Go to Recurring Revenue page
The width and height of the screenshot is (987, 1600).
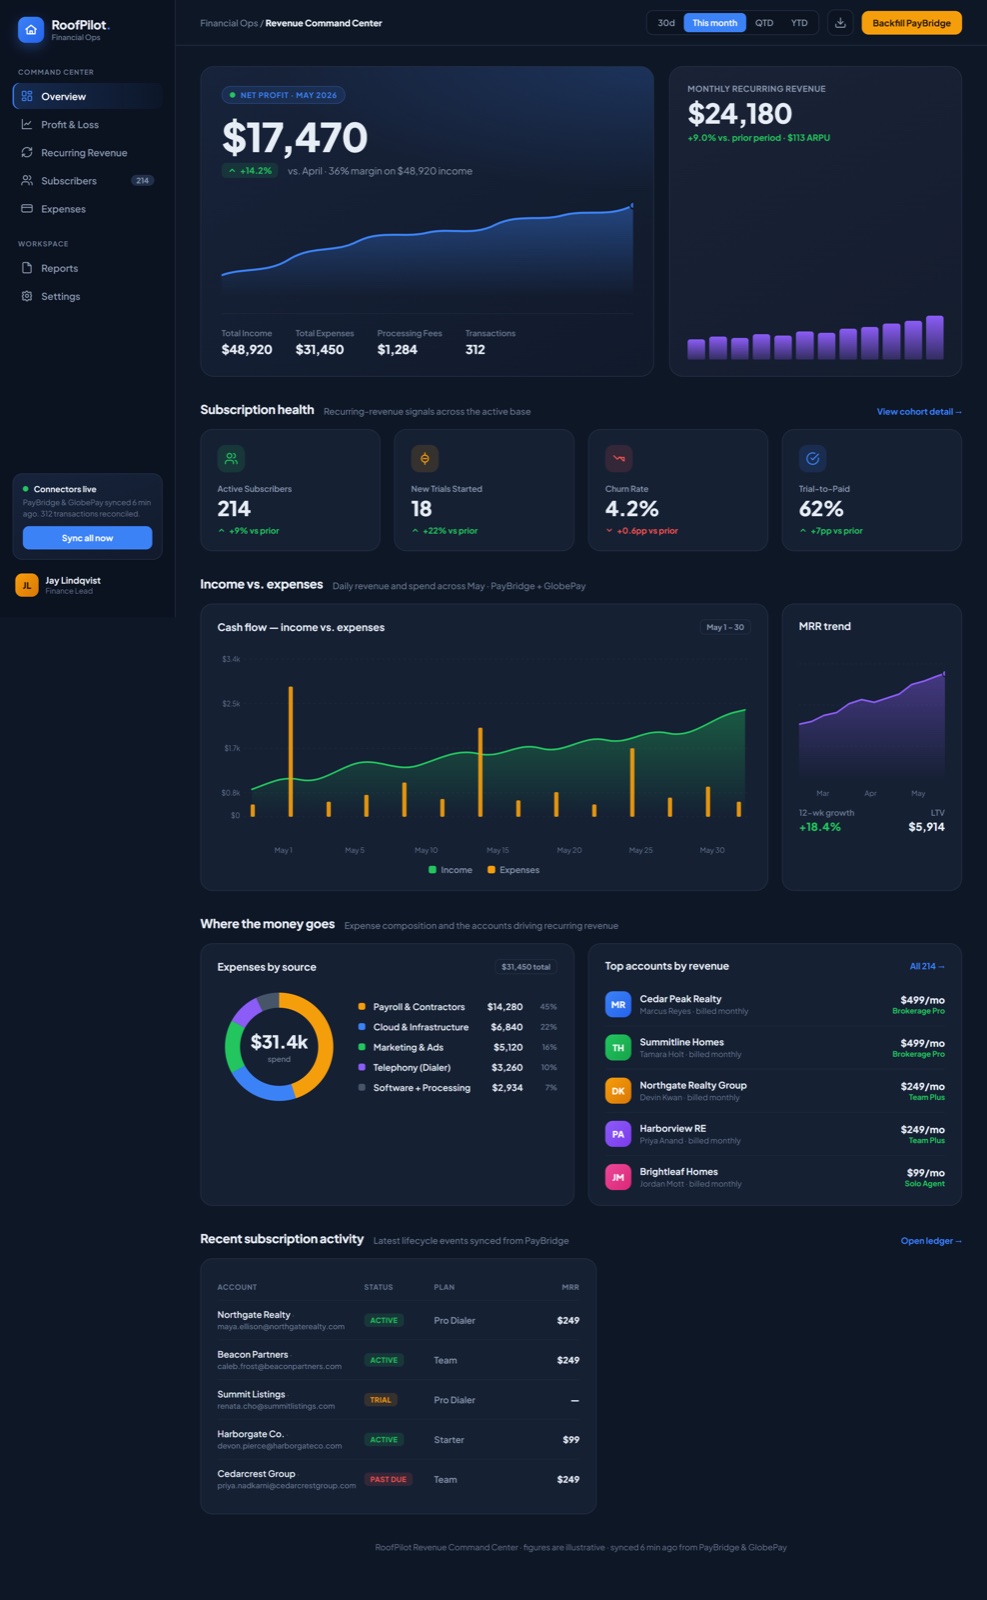tap(88, 152)
